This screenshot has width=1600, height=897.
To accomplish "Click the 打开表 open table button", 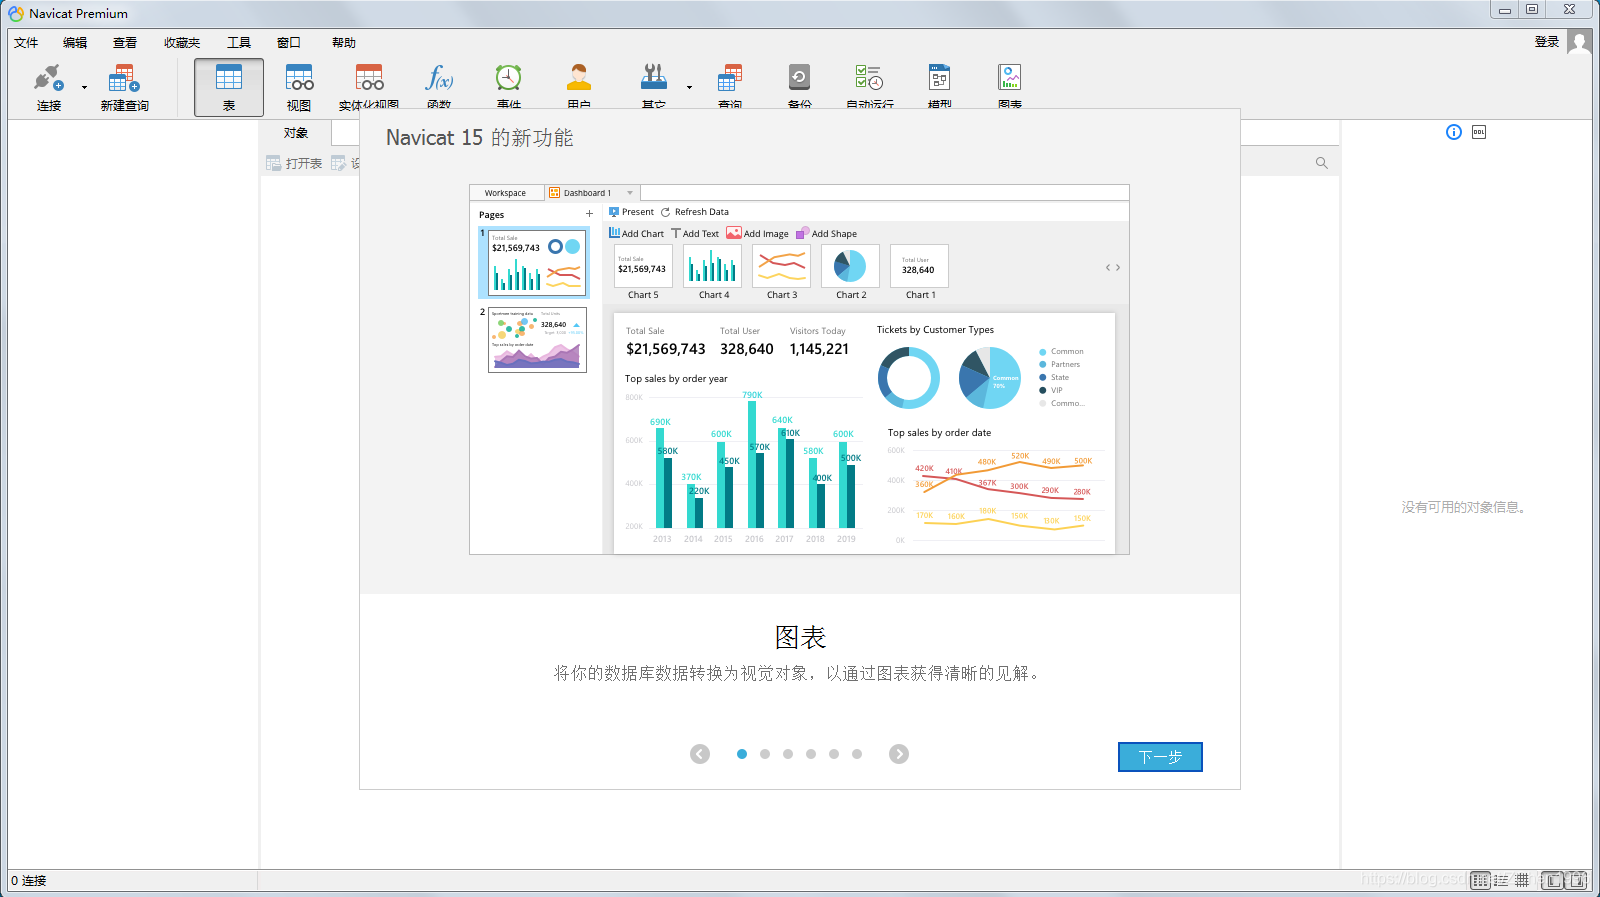I will point(294,163).
